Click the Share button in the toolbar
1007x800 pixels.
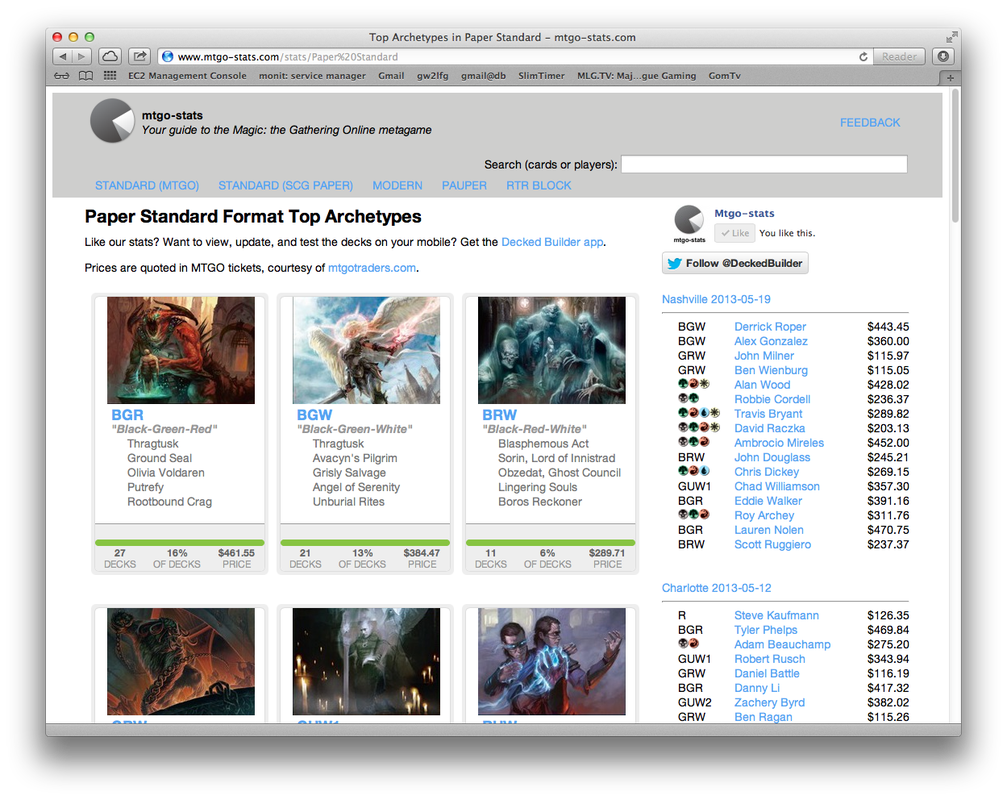pos(140,57)
